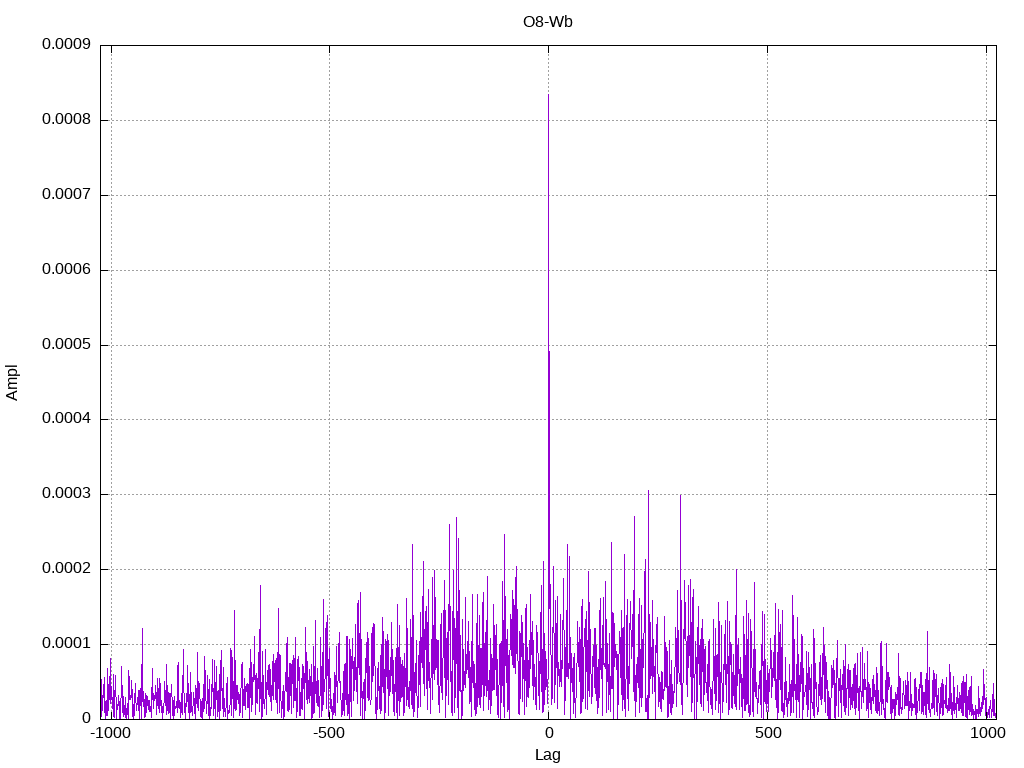Click the 500 x-axis tick label
The image size is (1024, 768).
[768, 733]
